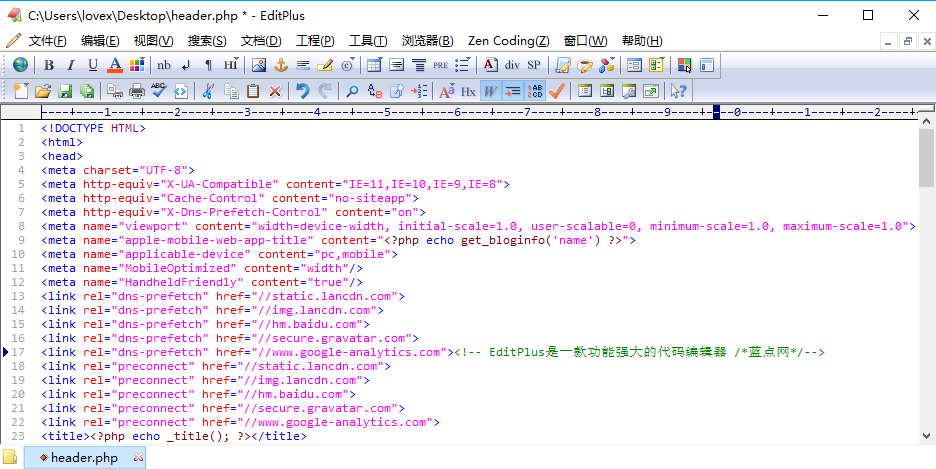936x469 pixels.
Task: Insert paragraph pilcrow tag
Action: click(208, 64)
